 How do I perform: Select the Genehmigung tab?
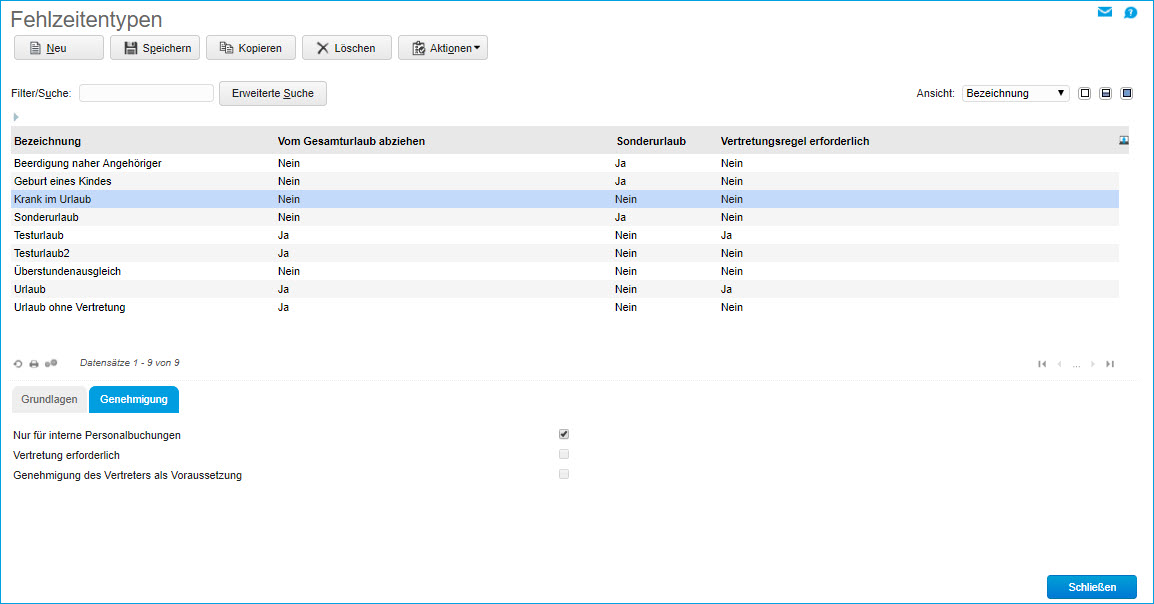[134, 399]
